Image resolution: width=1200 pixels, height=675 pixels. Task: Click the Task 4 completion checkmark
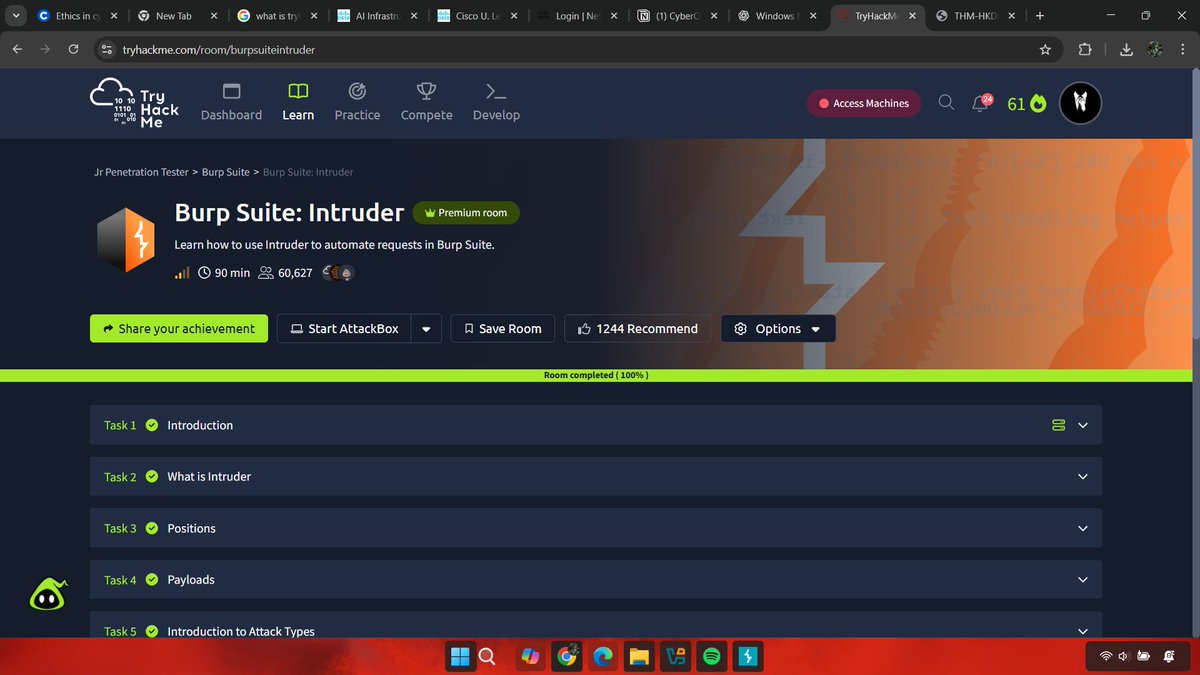point(151,579)
